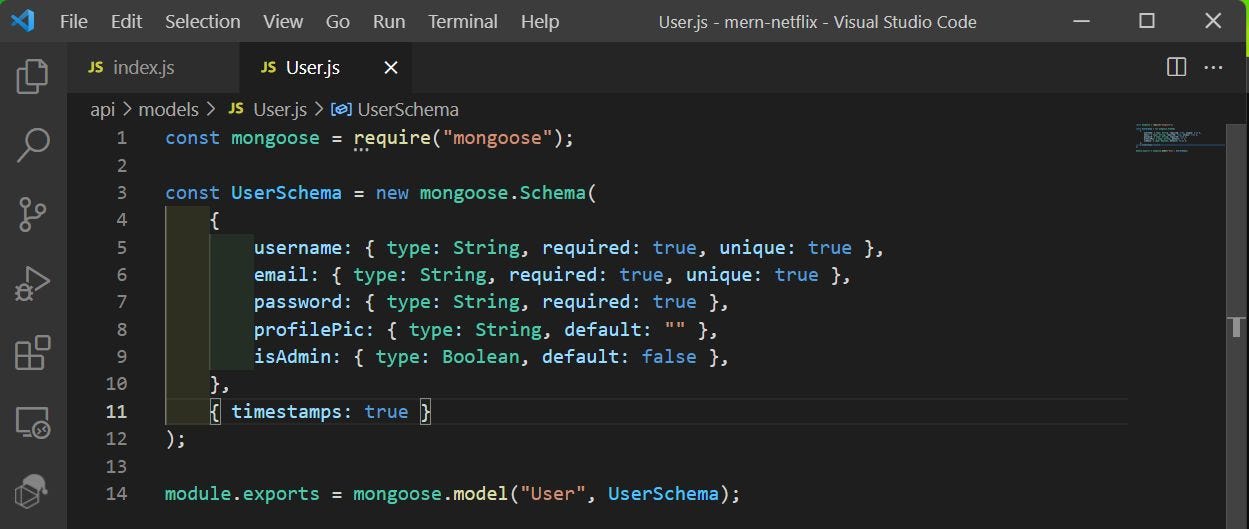Open Run and Debug view
This screenshot has width=1249, height=529.
pyautogui.click(x=33, y=283)
